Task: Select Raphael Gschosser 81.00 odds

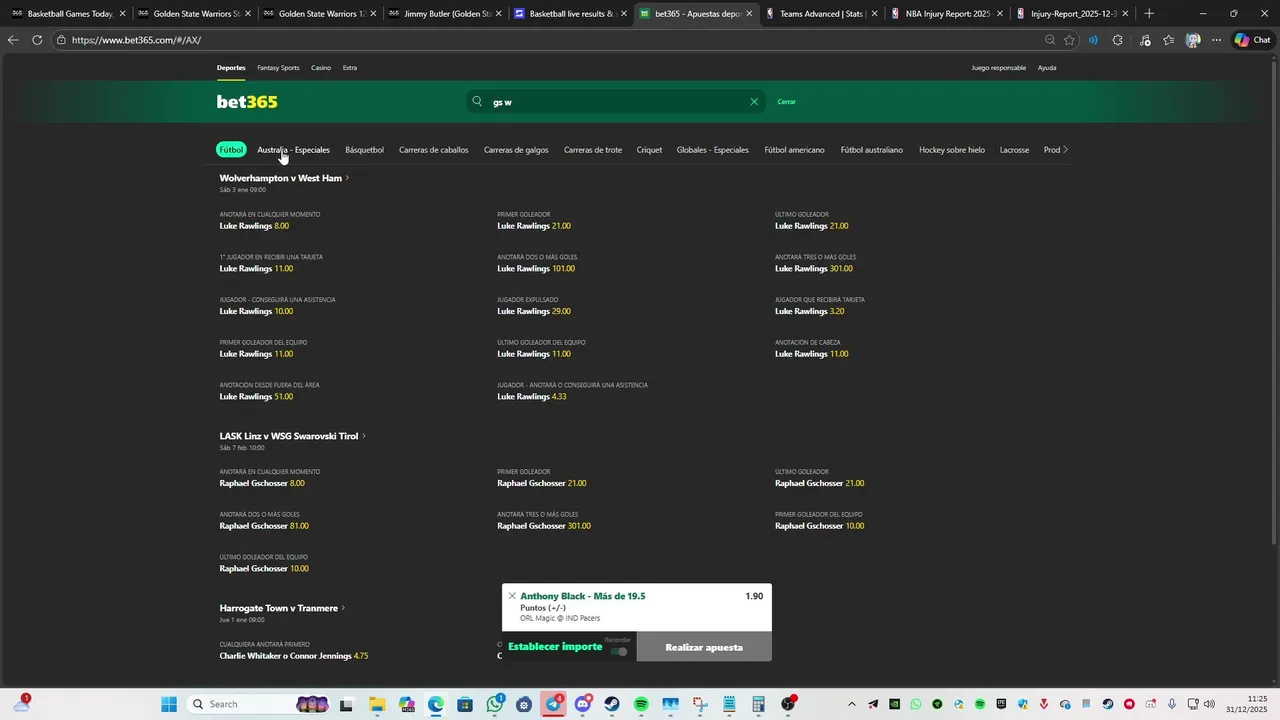Action: [x=264, y=526]
